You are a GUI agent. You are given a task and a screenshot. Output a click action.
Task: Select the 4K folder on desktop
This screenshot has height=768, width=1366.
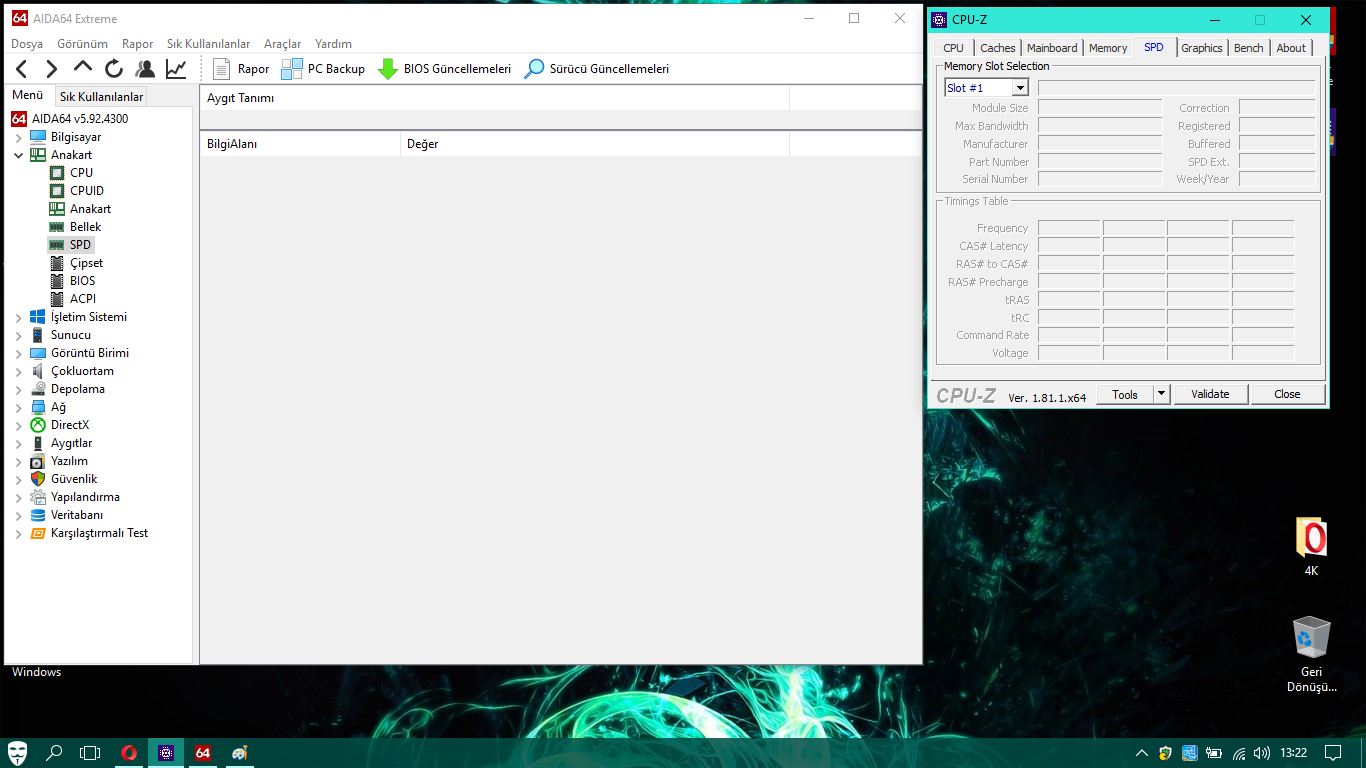click(x=1311, y=547)
